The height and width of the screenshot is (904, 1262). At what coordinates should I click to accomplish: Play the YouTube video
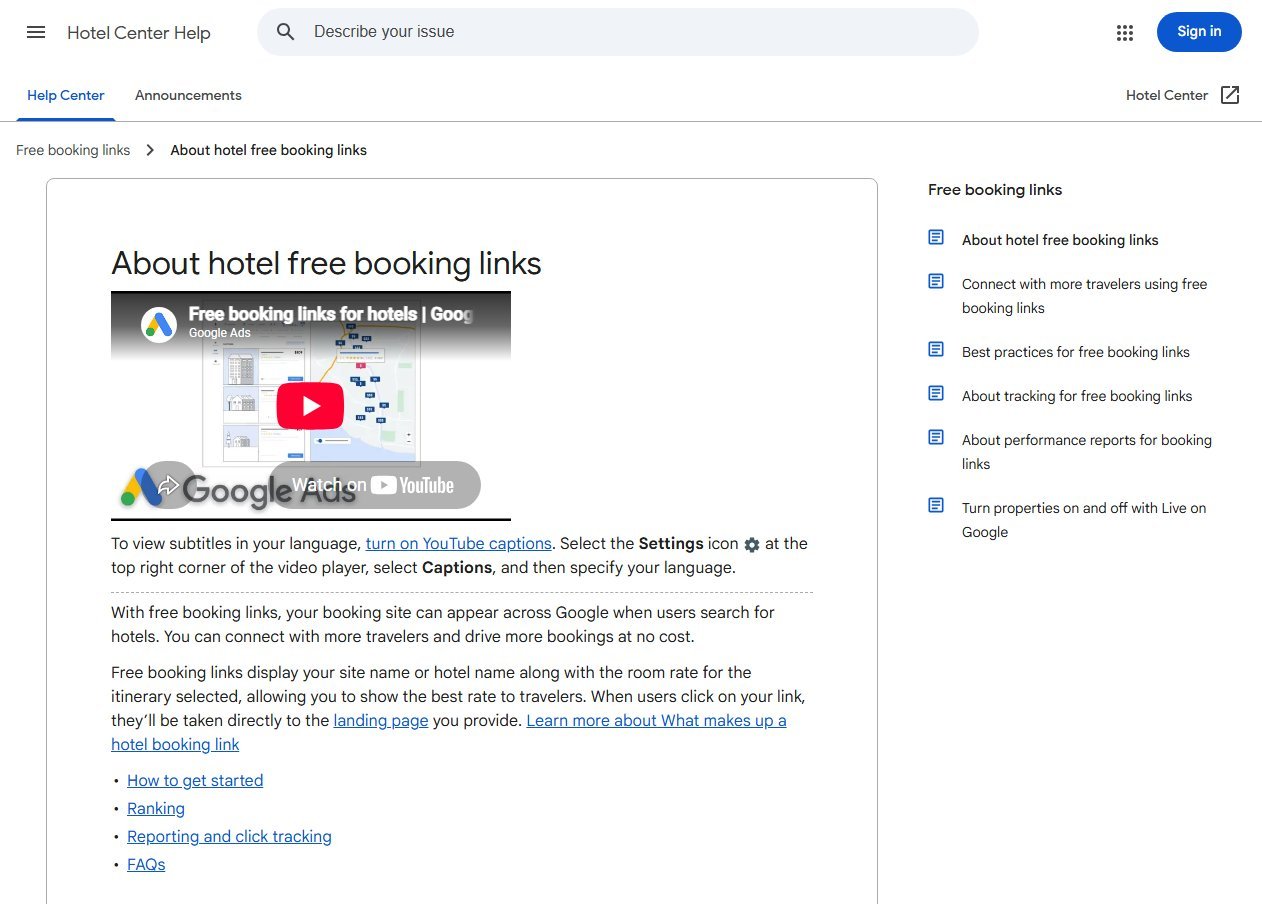[310, 405]
